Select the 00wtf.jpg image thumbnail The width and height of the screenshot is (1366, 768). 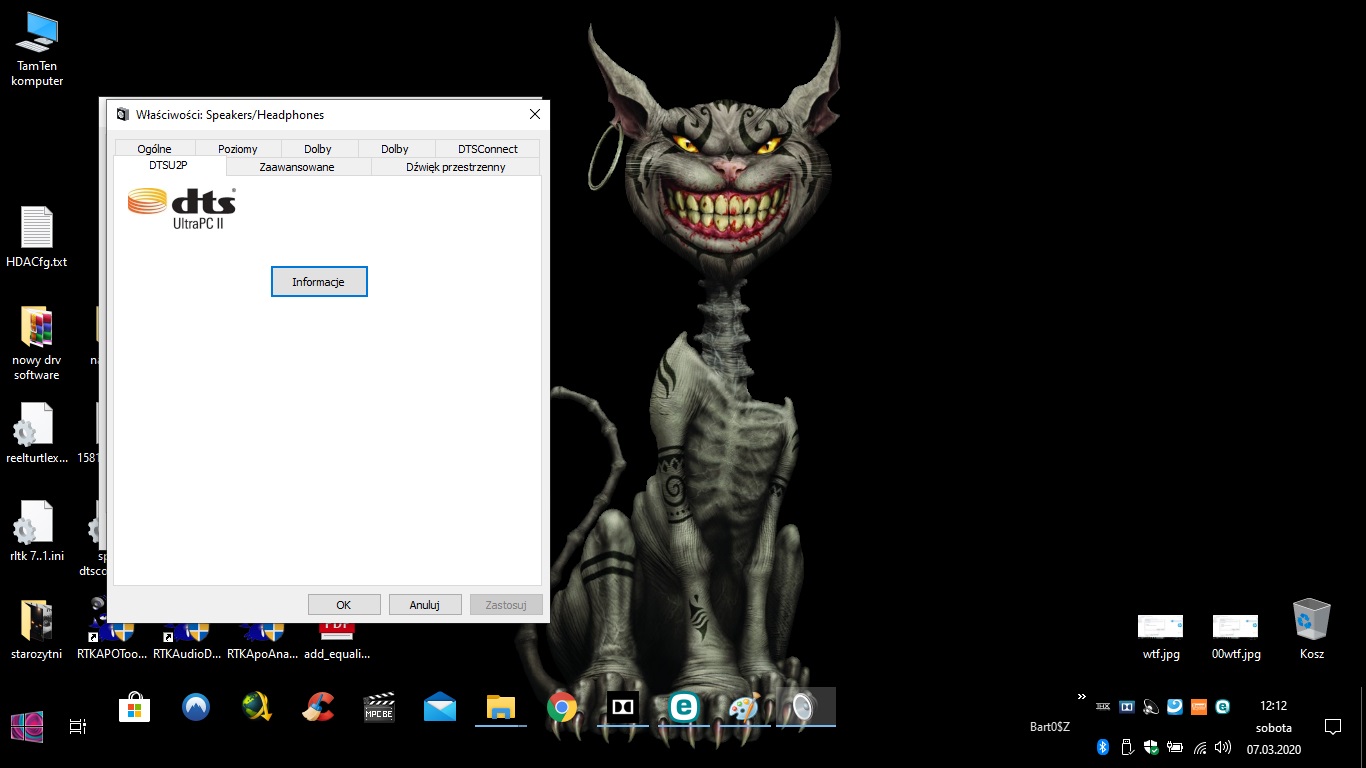point(1236,637)
